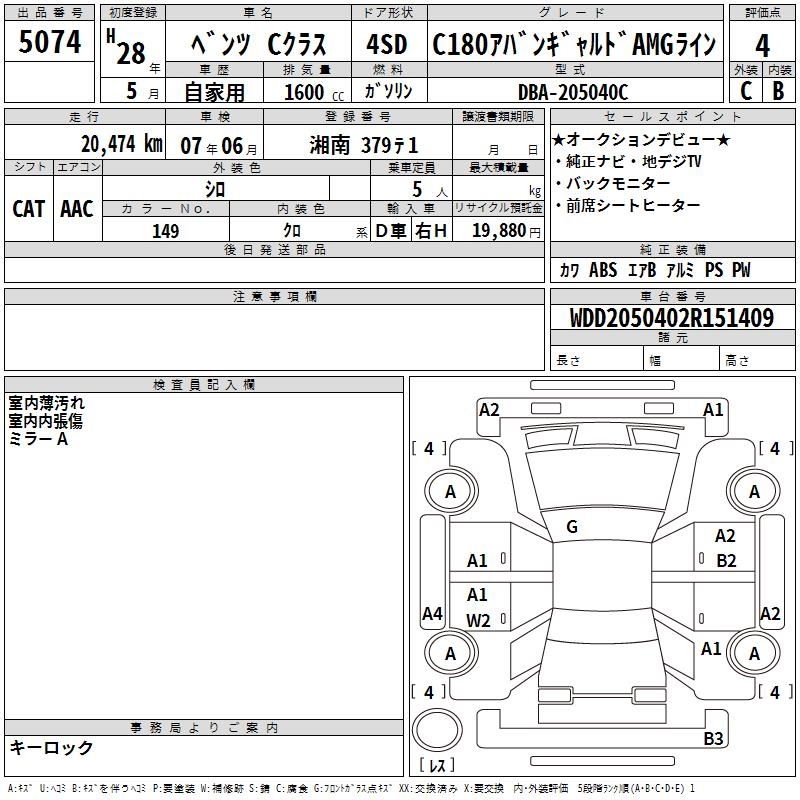This screenshot has height=800, width=800.
Task: Click the air conditioner value AAC
Action: 77,209
